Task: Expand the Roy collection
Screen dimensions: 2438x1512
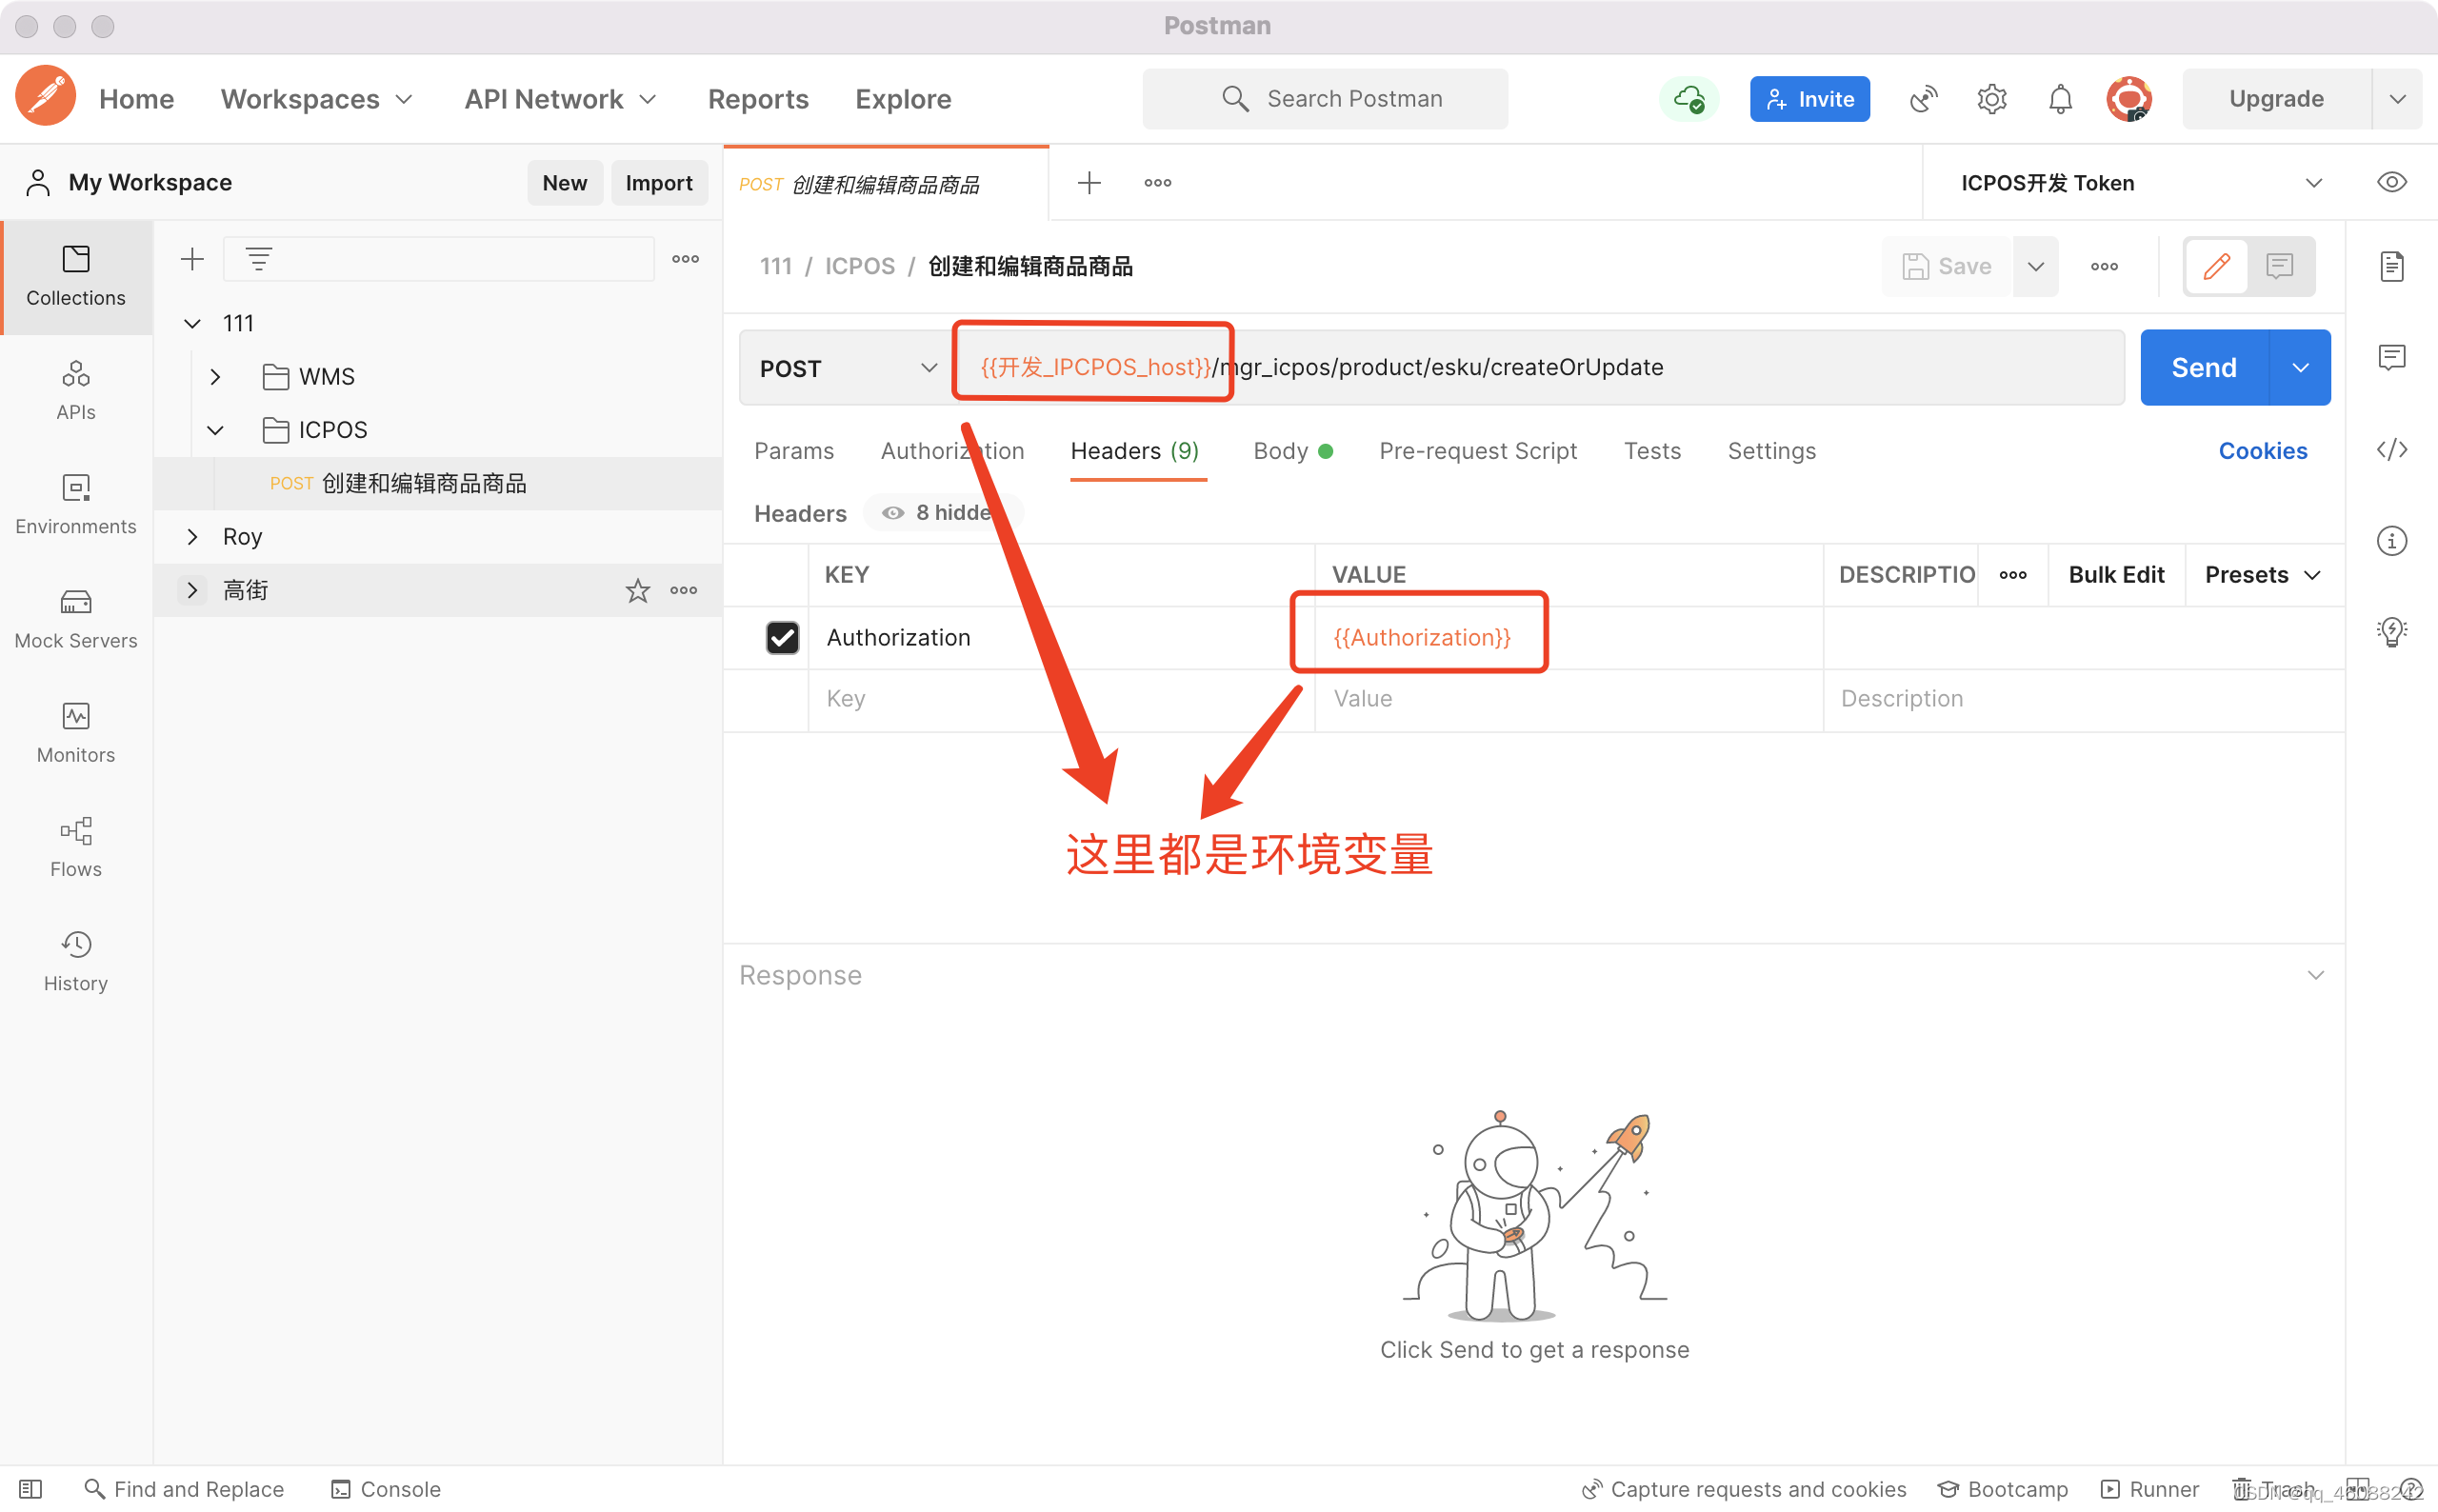Action: pyautogui.click(x=192, y=537)
